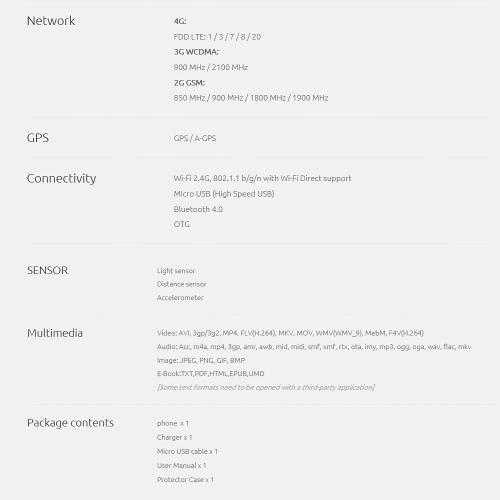The width and height of the screenshot is (500, 500).
Task: Click the third-party application italic note
Action: tap(266, 387)
